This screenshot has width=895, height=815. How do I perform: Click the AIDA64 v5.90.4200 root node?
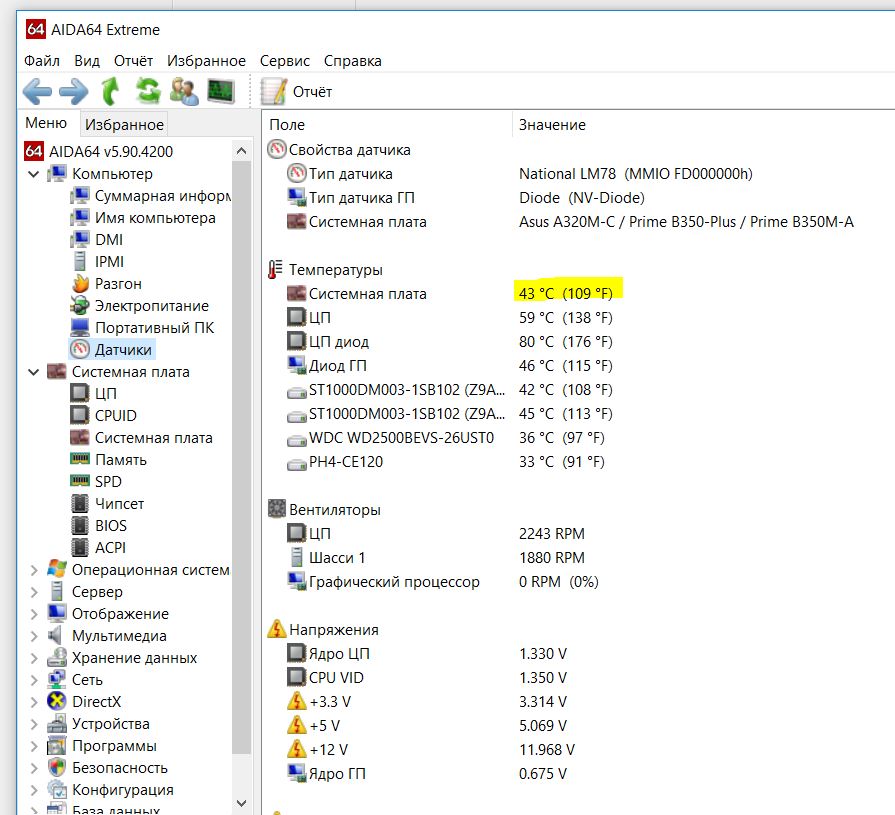tap(98, 151)
